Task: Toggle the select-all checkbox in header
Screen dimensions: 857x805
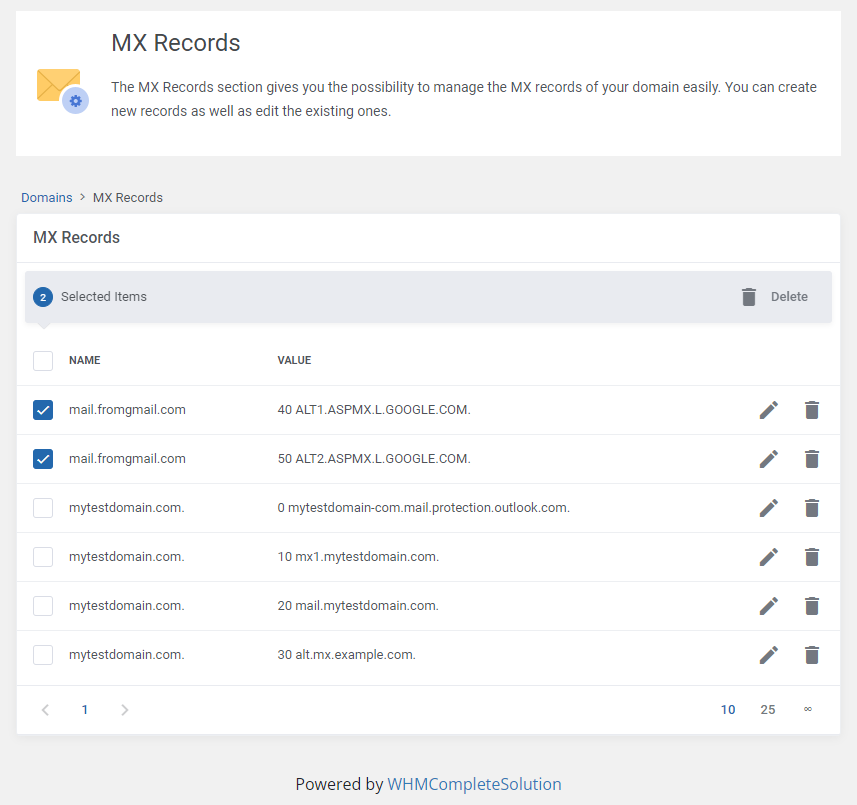Action: click(x=43, y=361)
